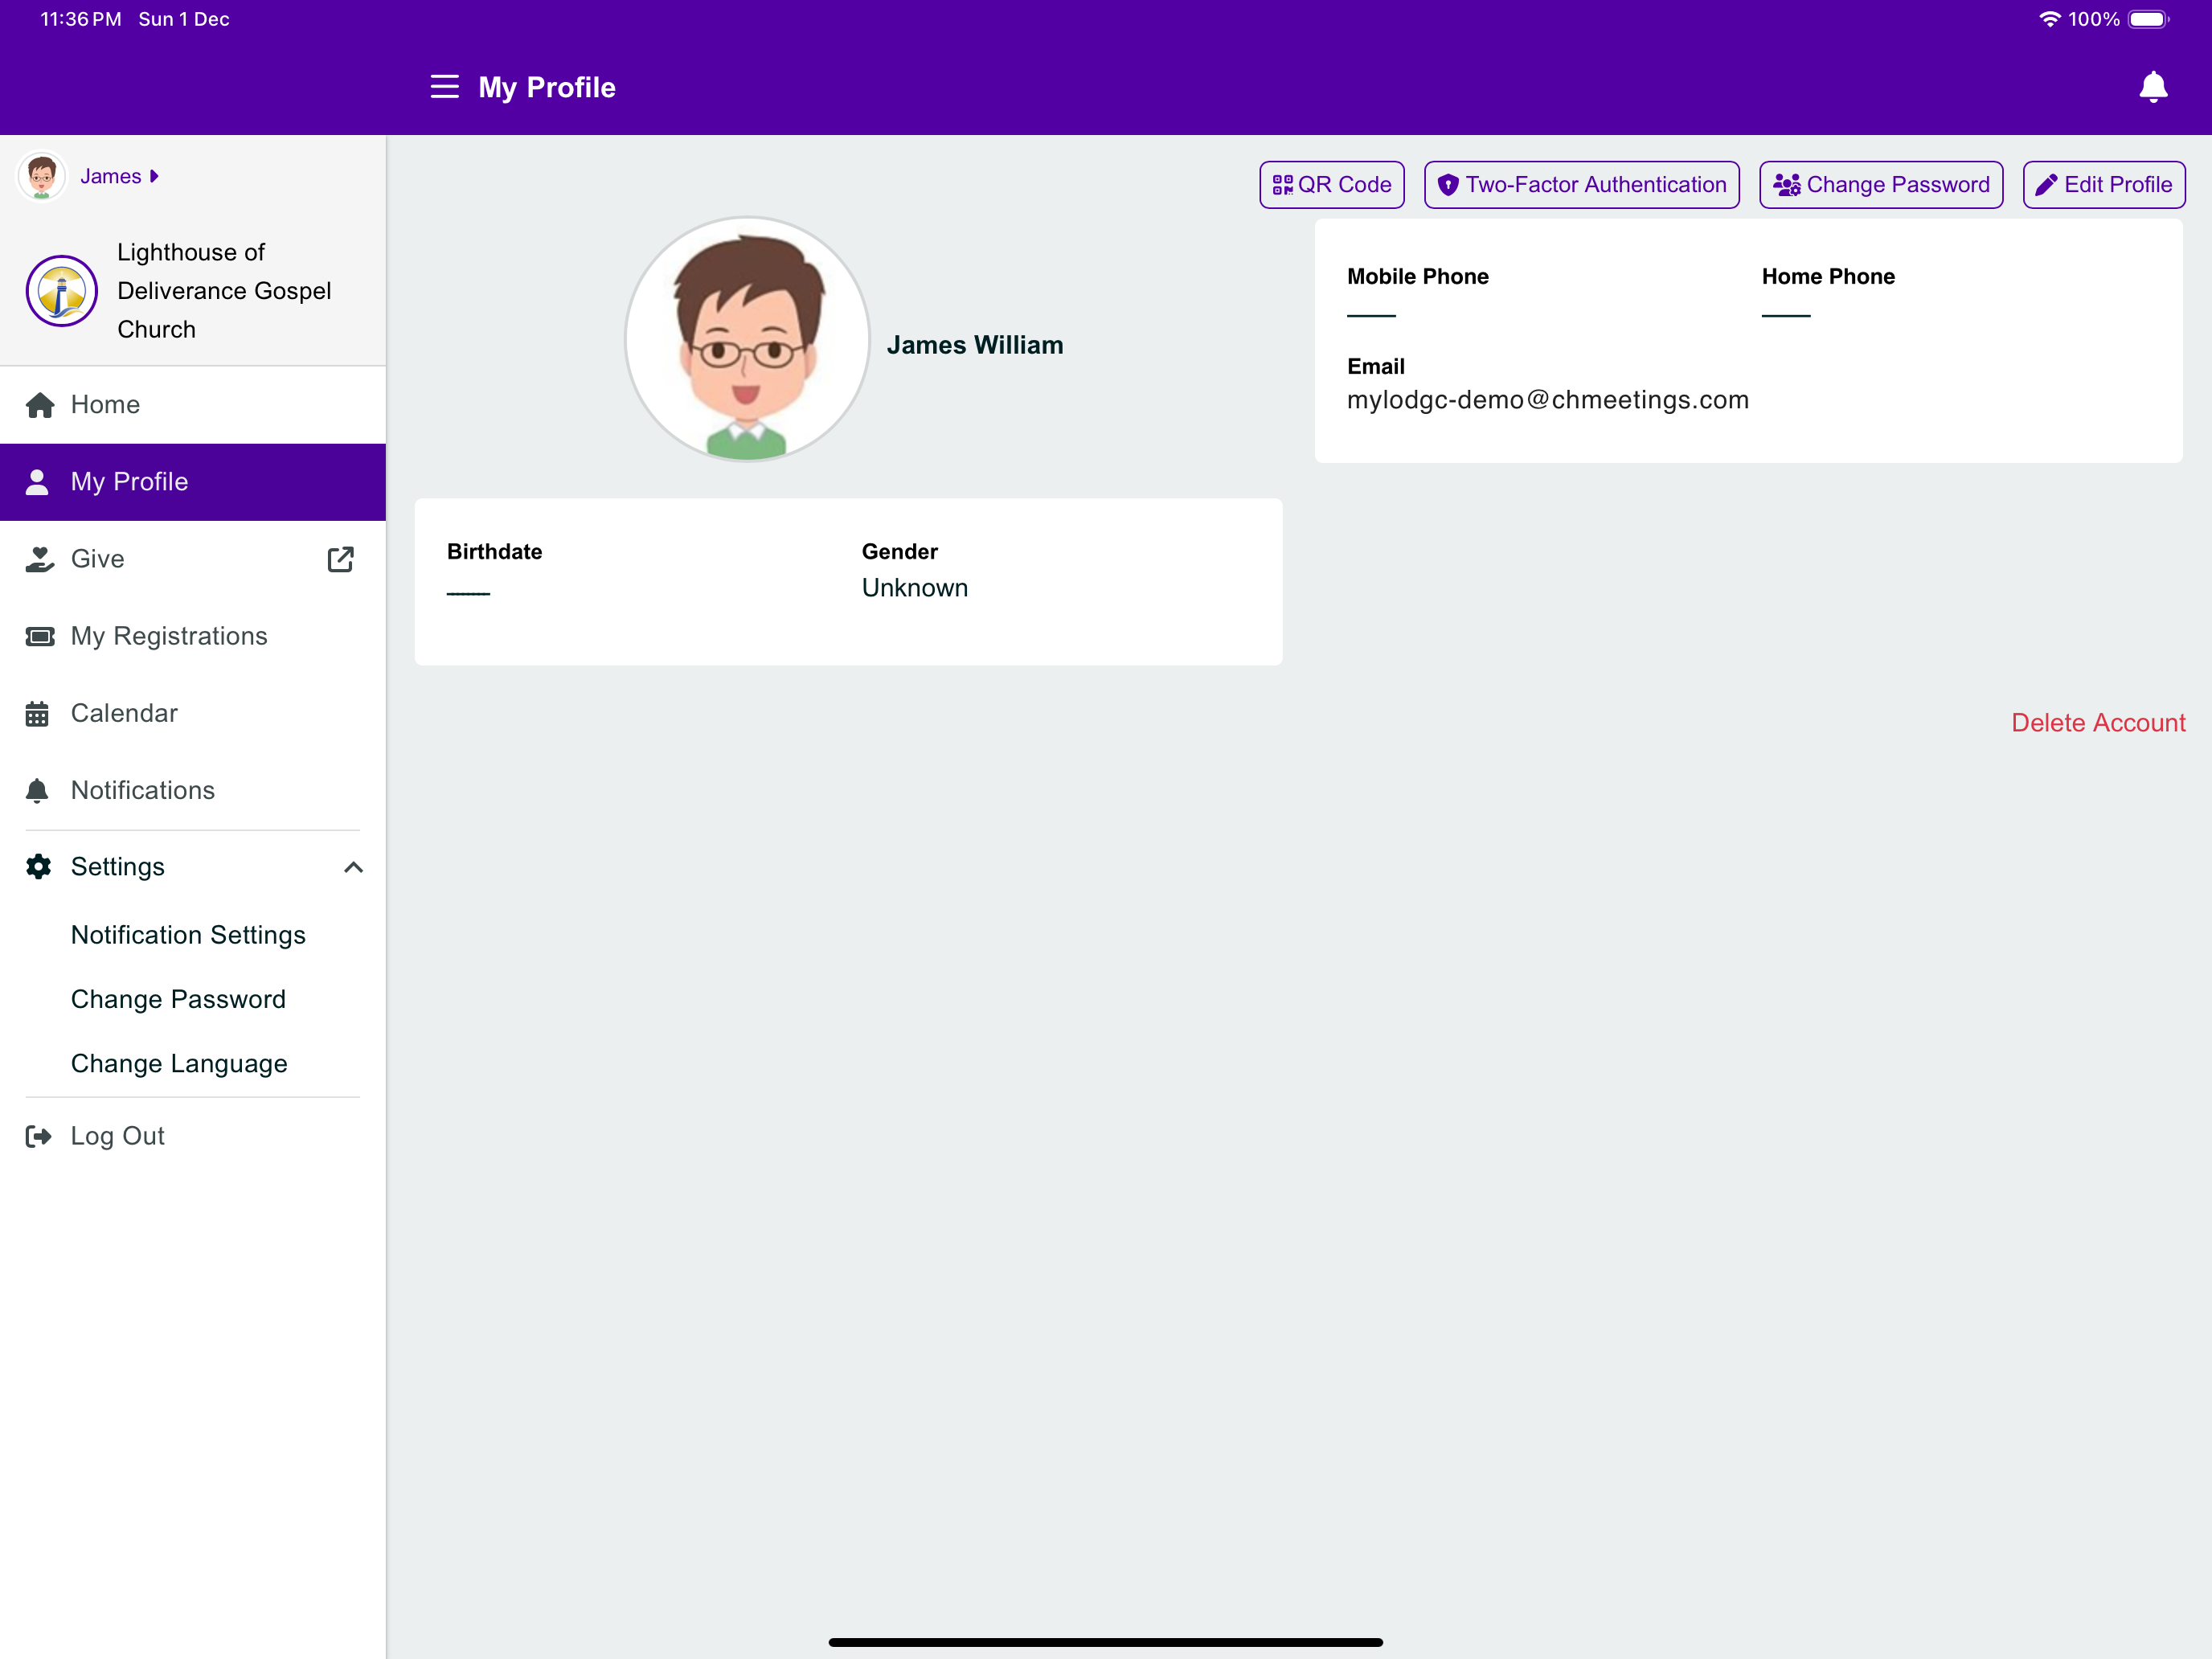Check the battery indicator
The height and width of the screenshot is (1659, 2212).
click(2148, 19)
